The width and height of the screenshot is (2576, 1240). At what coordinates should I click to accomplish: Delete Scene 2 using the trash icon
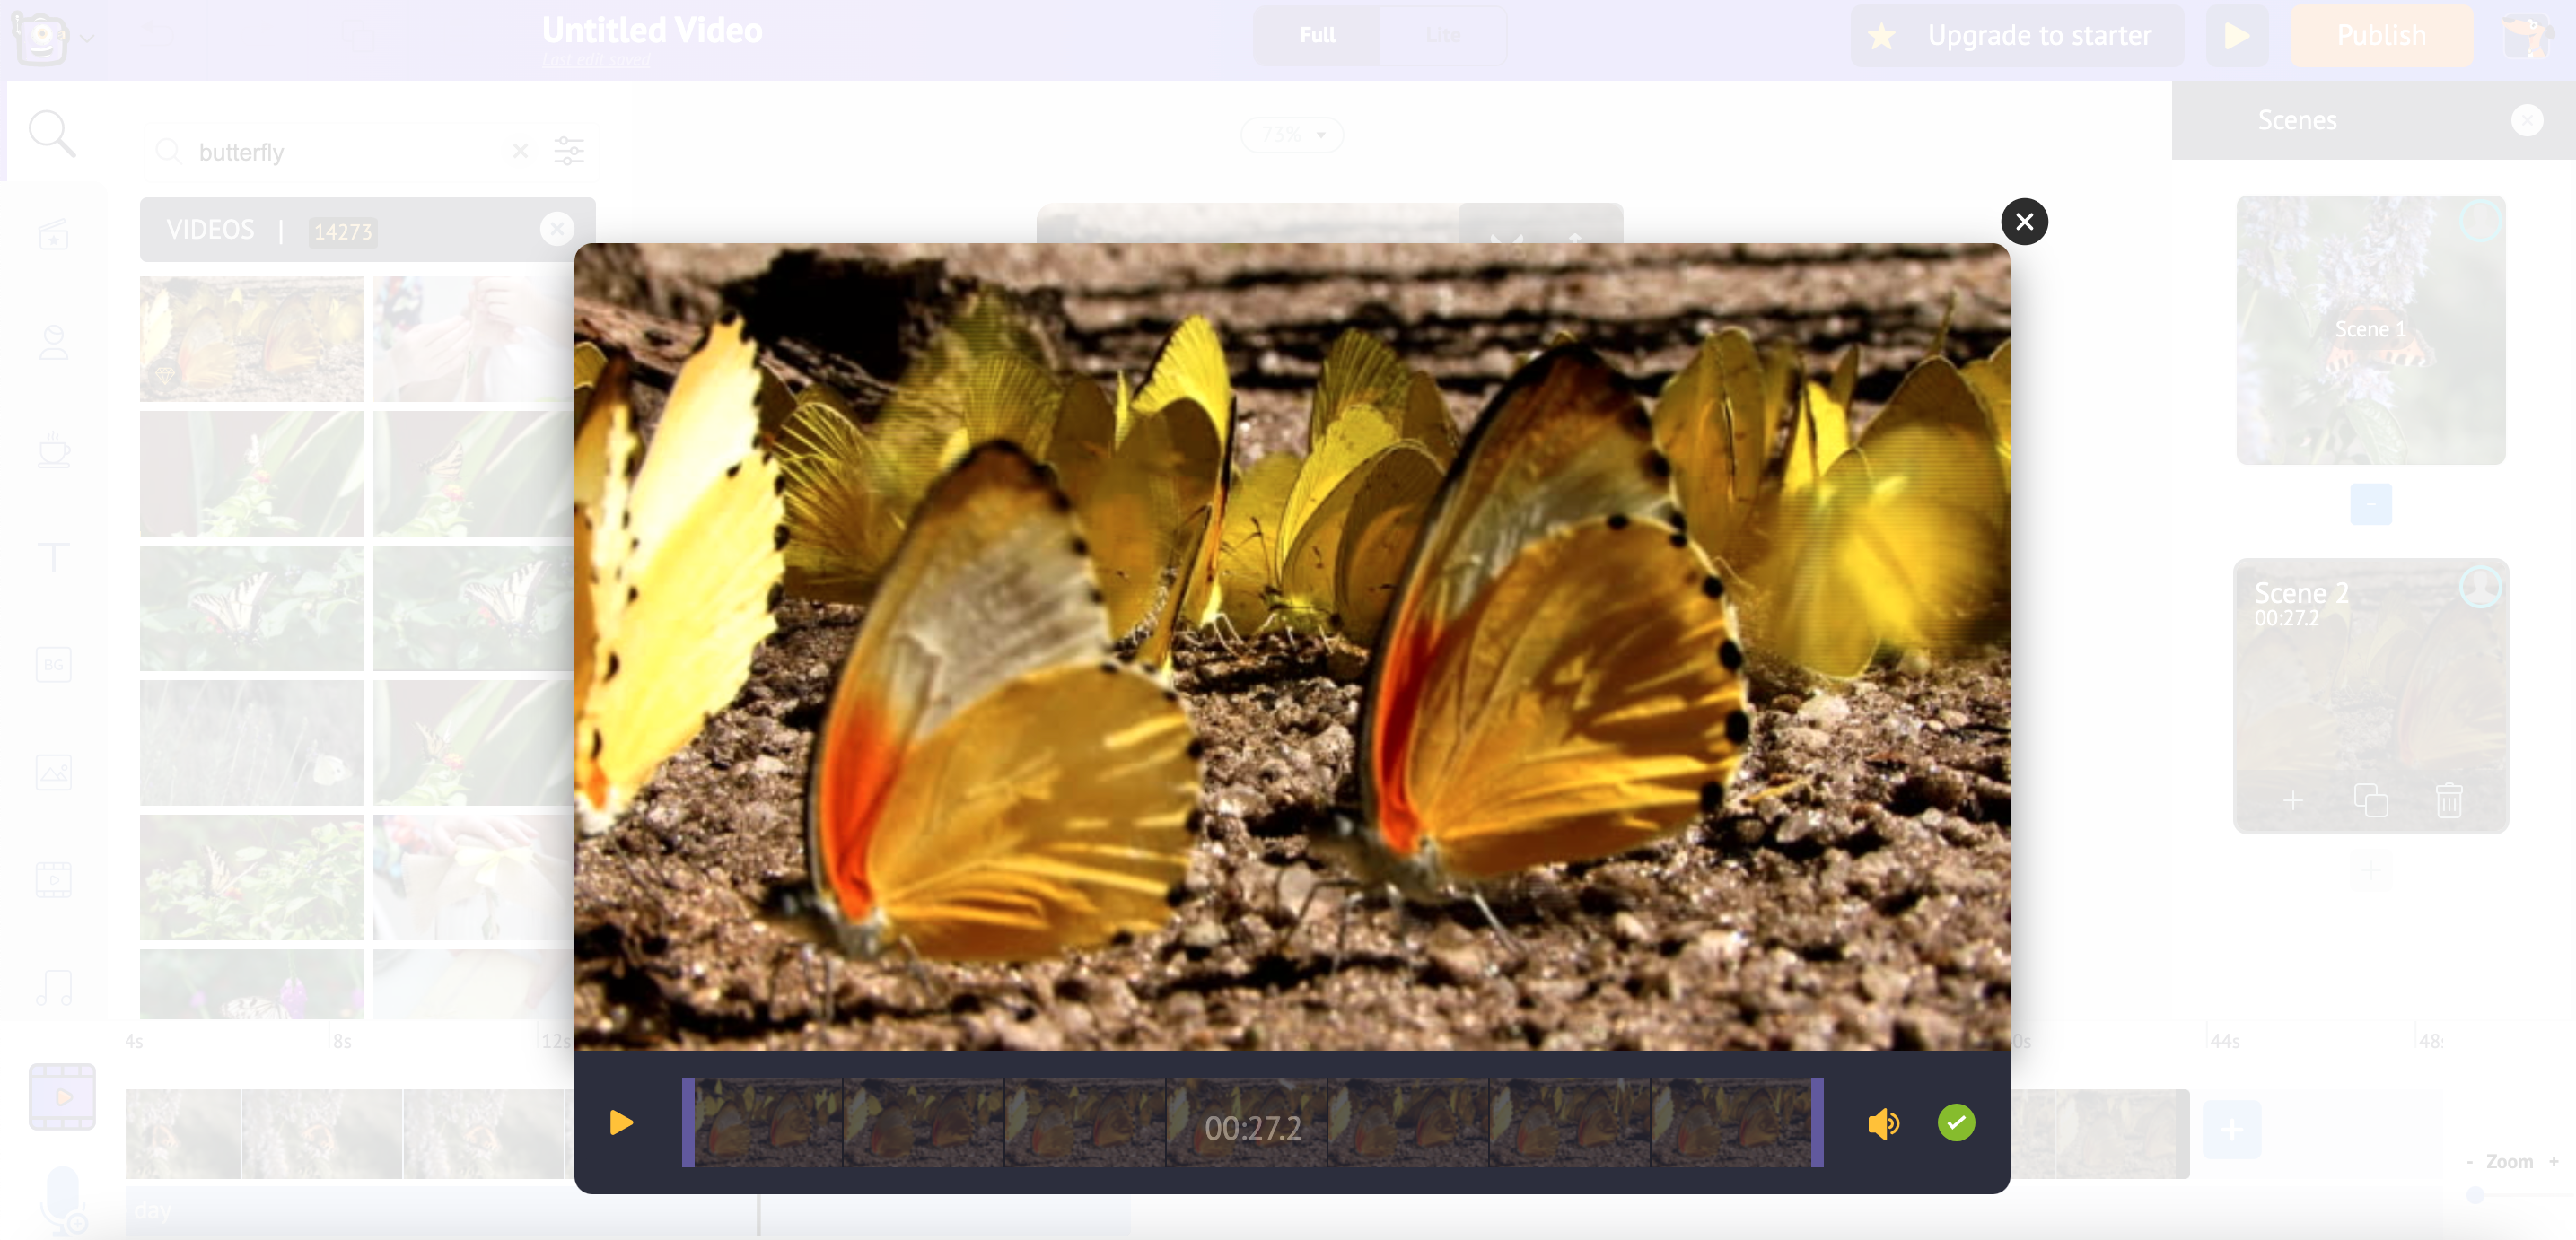[x=2449, y=800]
